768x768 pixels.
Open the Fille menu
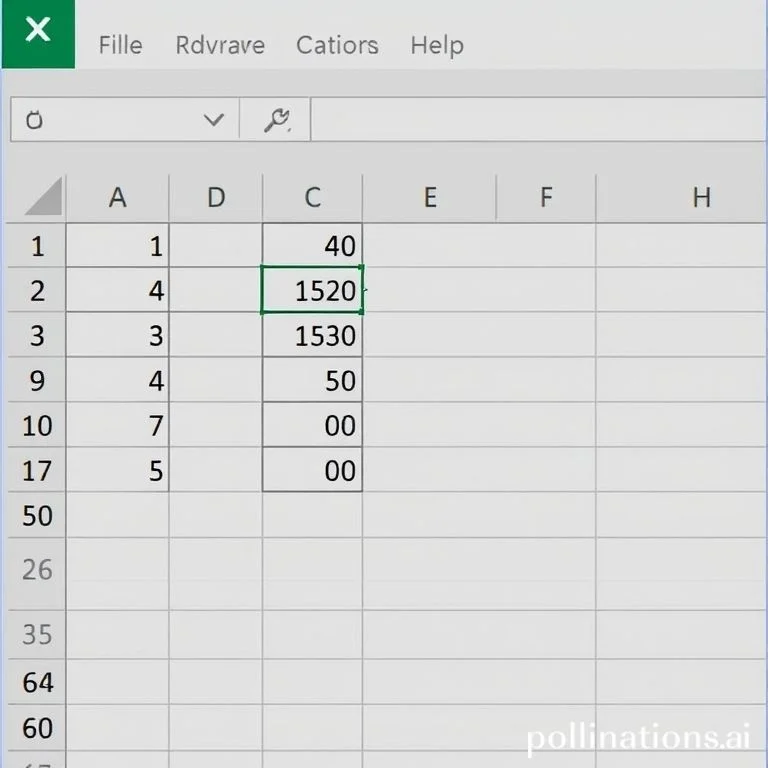(120, 46)
